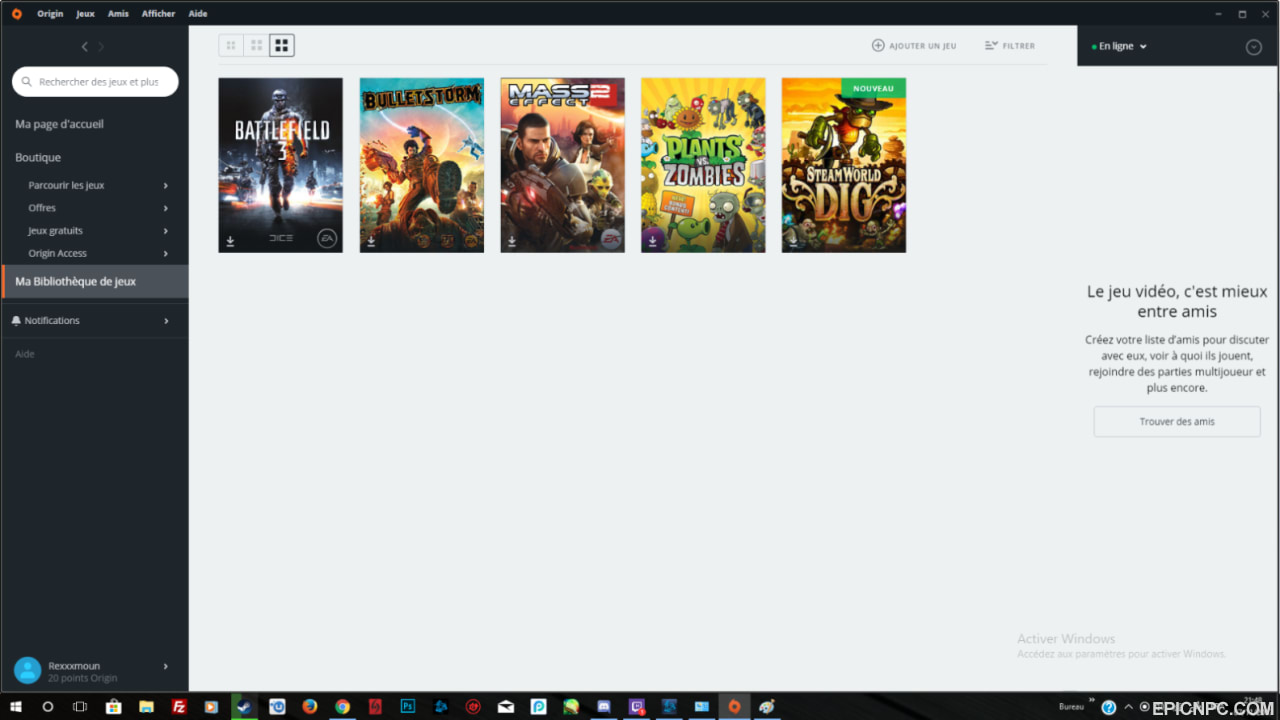Open Google Chrome from the taskbar

[342, 706]
